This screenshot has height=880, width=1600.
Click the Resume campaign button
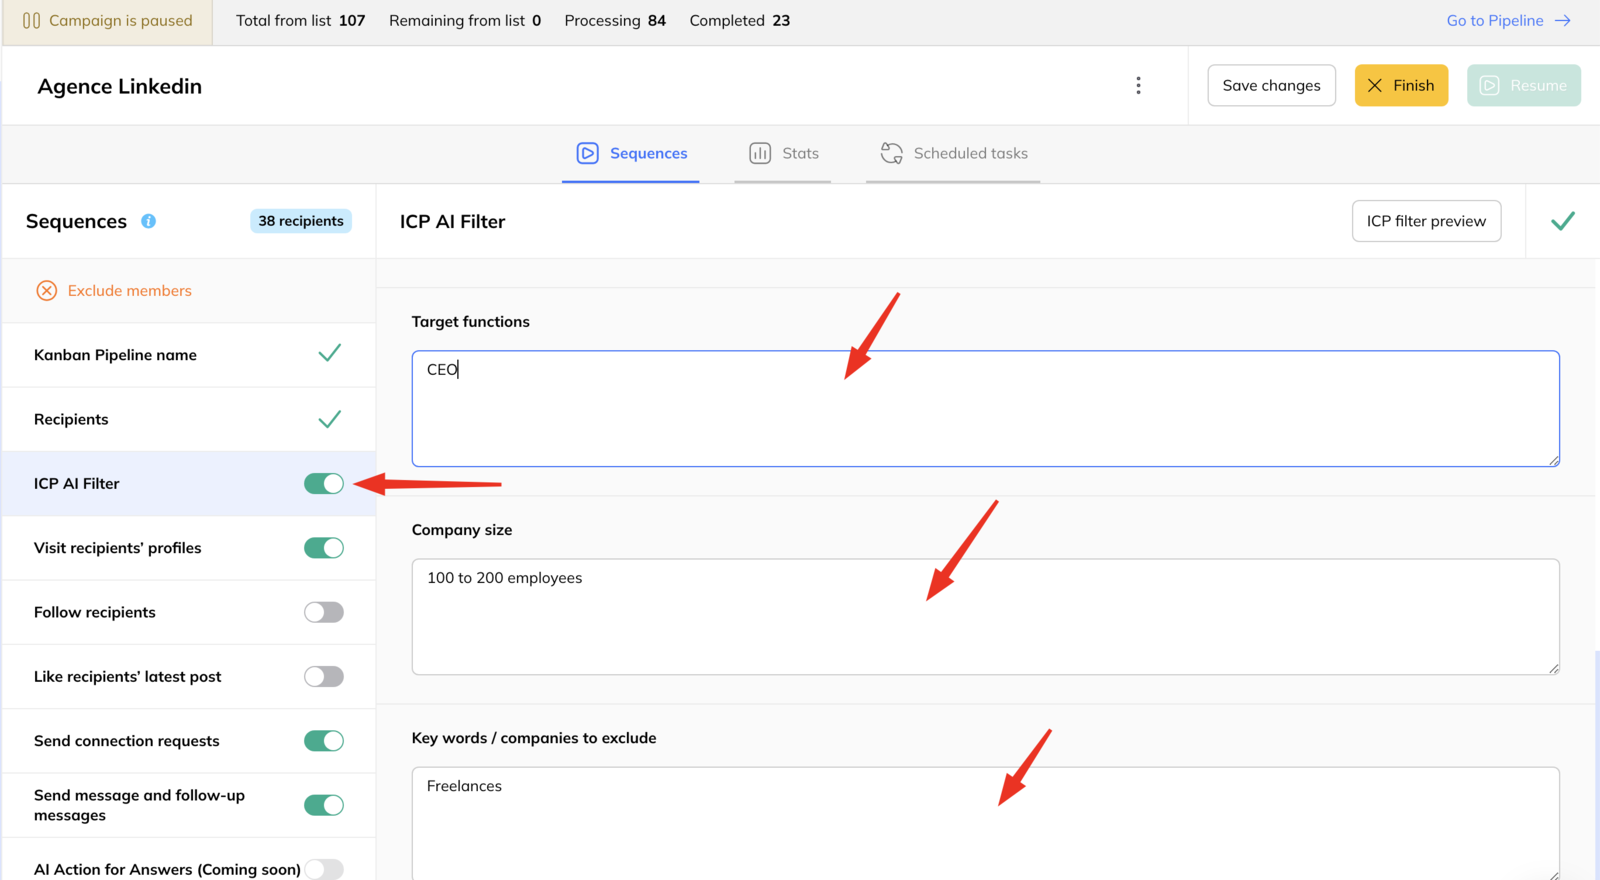[x=1524, y=85]
